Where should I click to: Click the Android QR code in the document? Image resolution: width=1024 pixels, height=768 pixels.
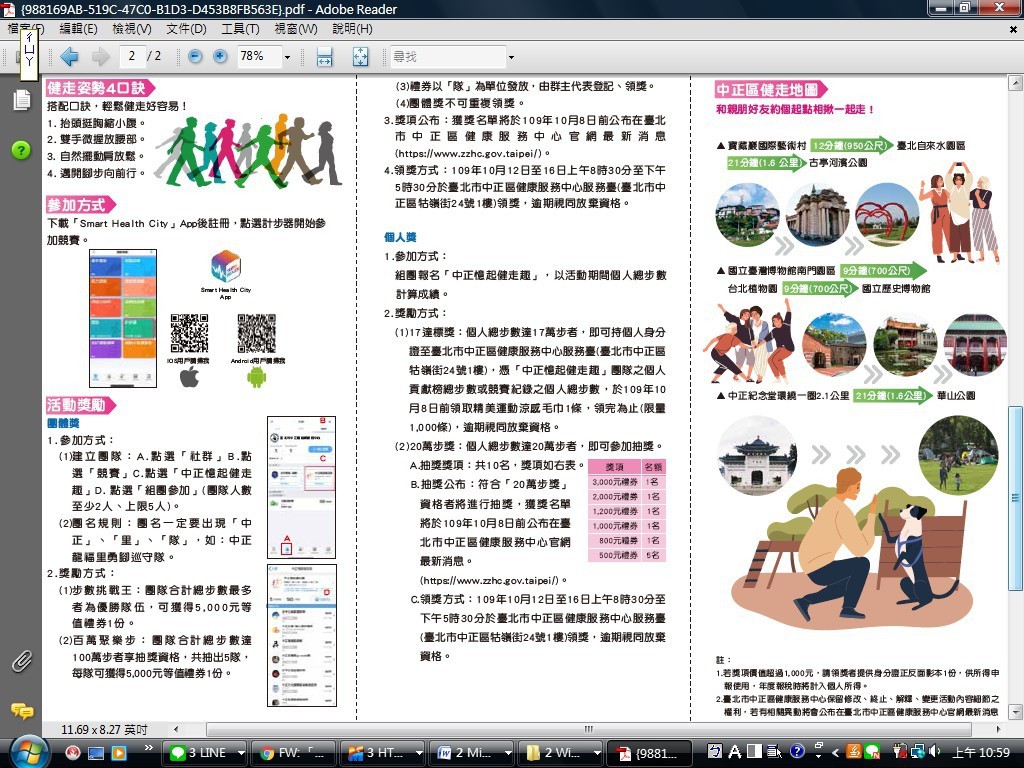257,333
